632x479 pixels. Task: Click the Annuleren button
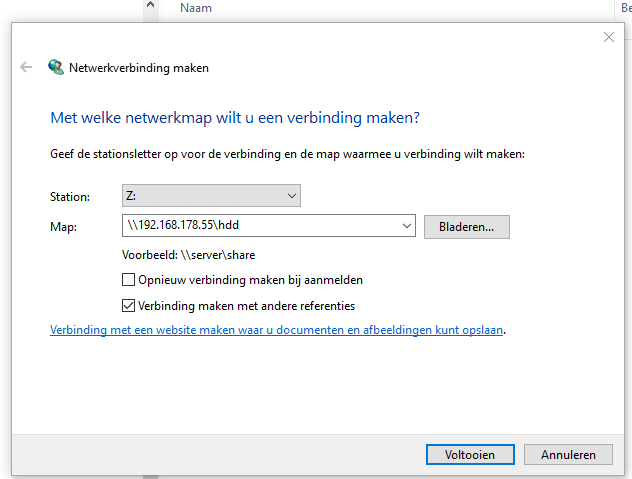[x=568, y=455]
